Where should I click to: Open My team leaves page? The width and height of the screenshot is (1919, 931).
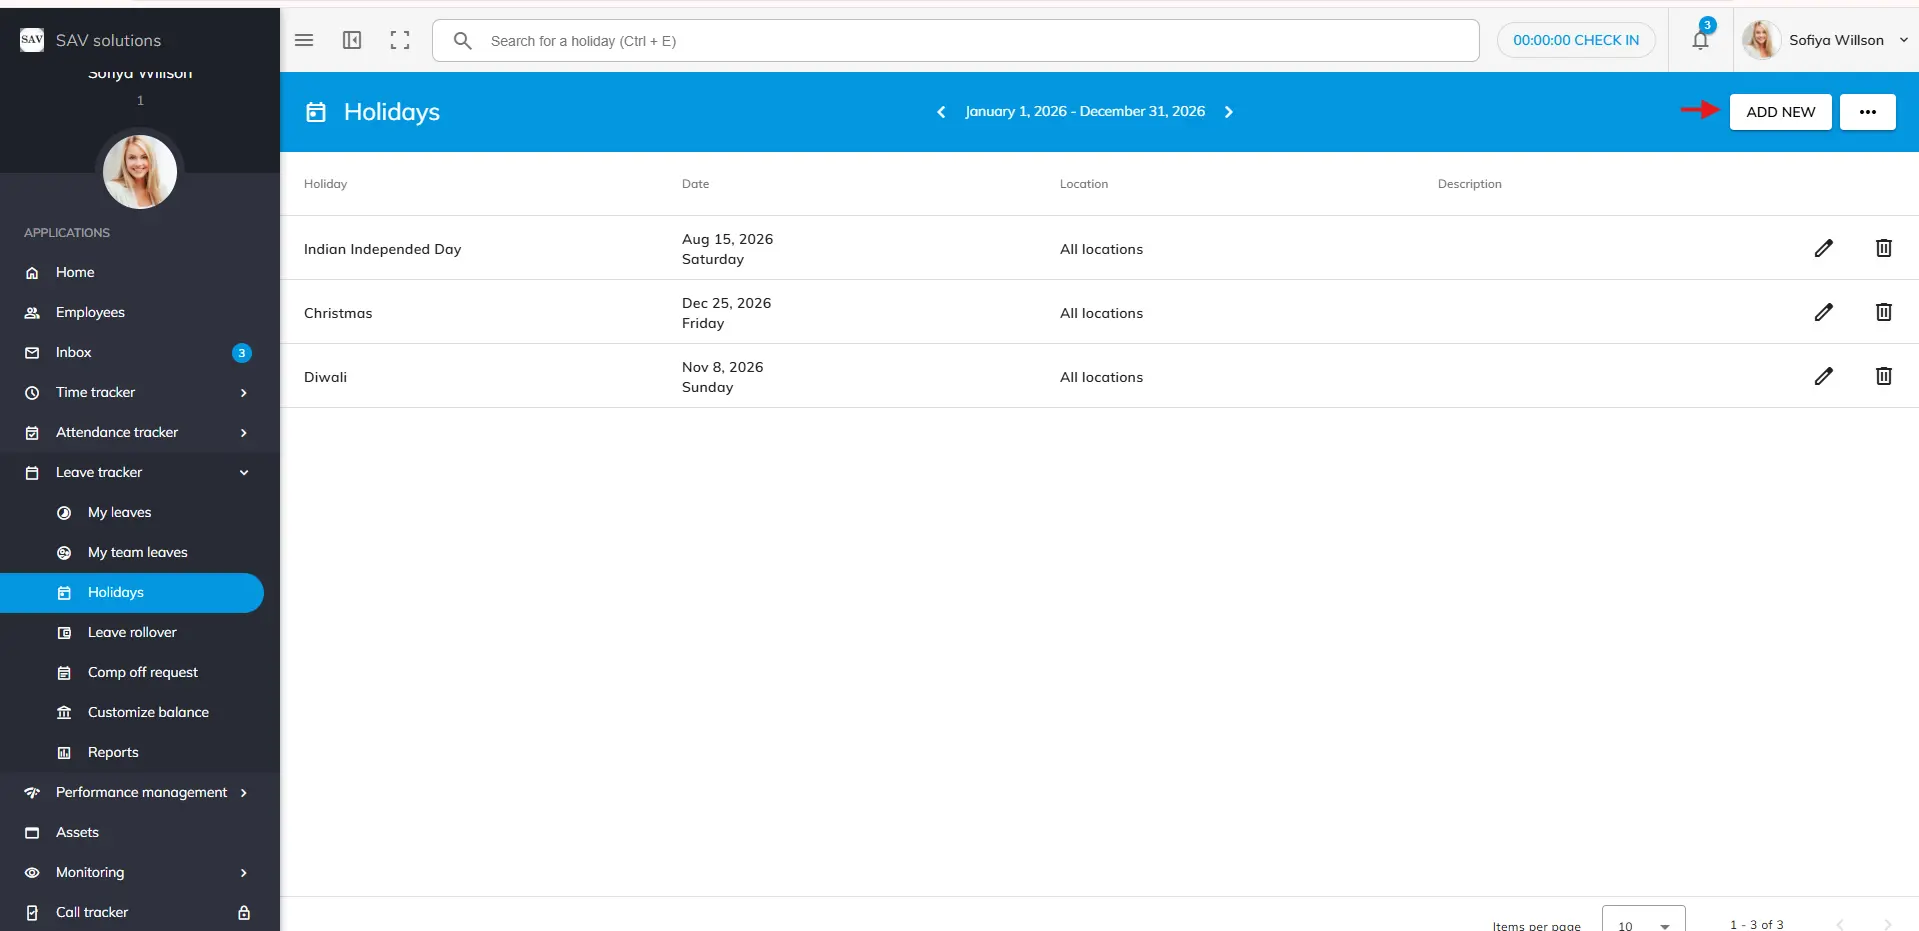(138, 552)
